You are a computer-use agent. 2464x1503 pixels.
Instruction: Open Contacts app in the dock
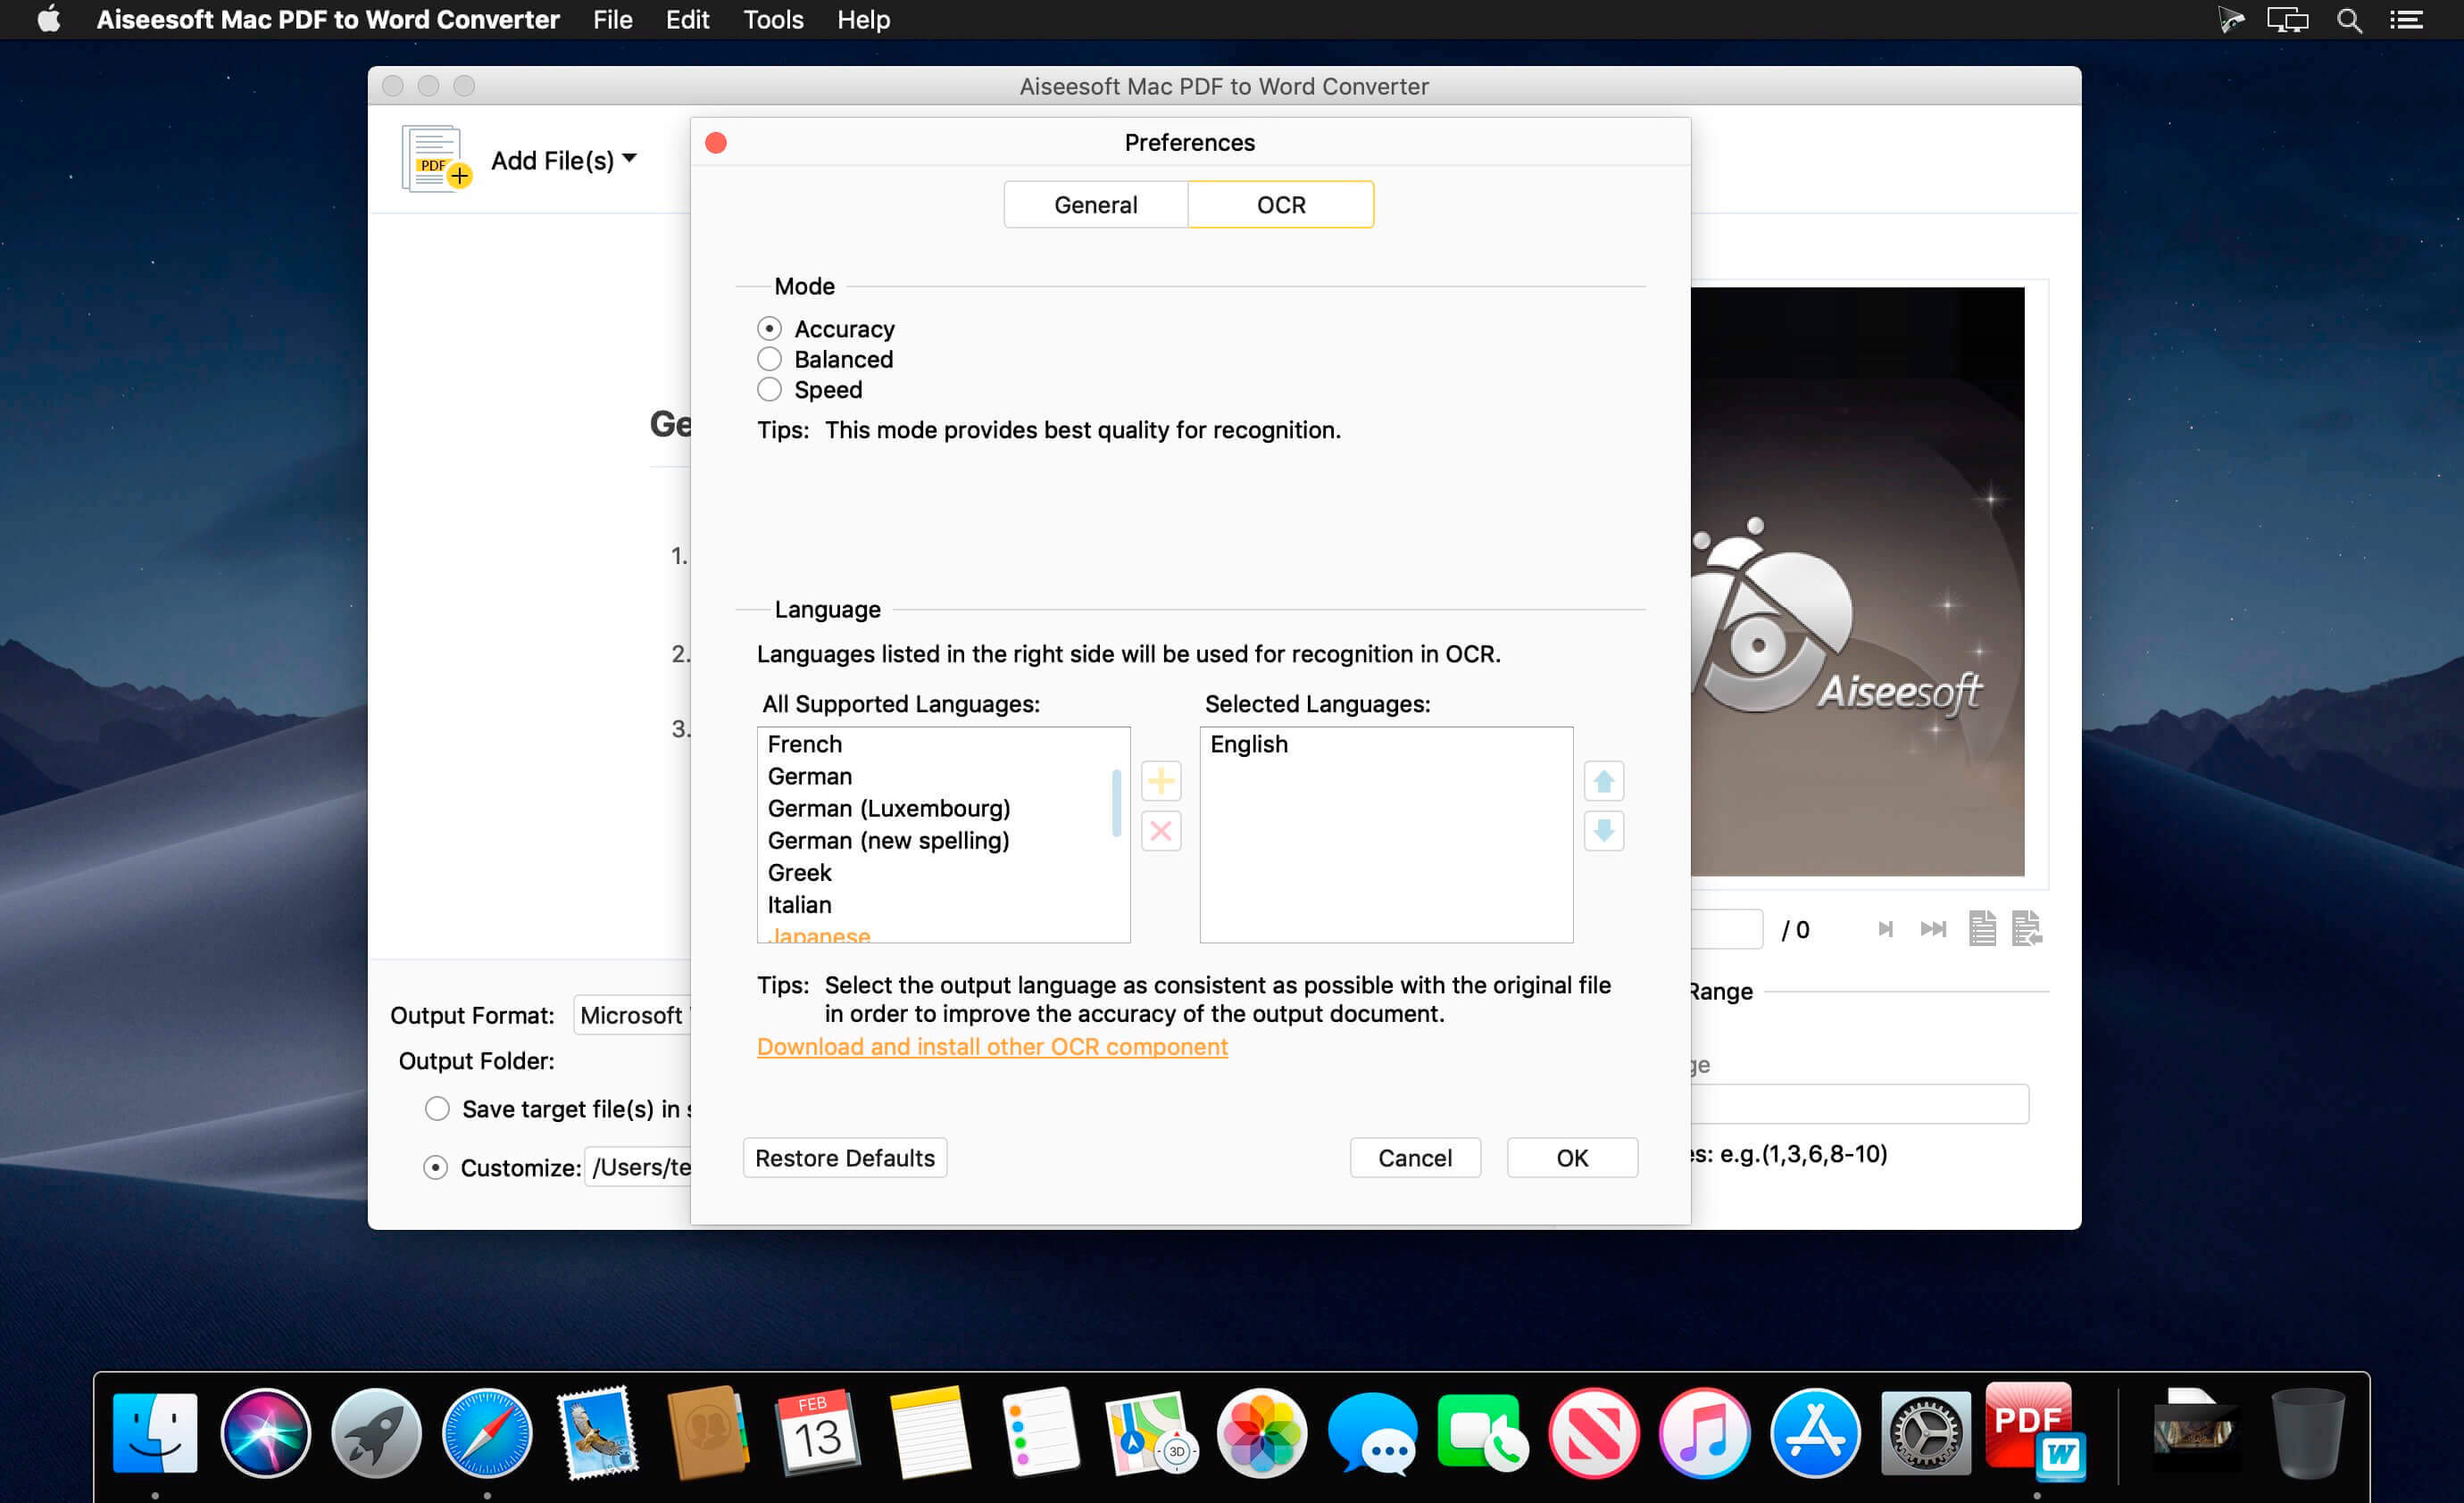pos(707,1433)
